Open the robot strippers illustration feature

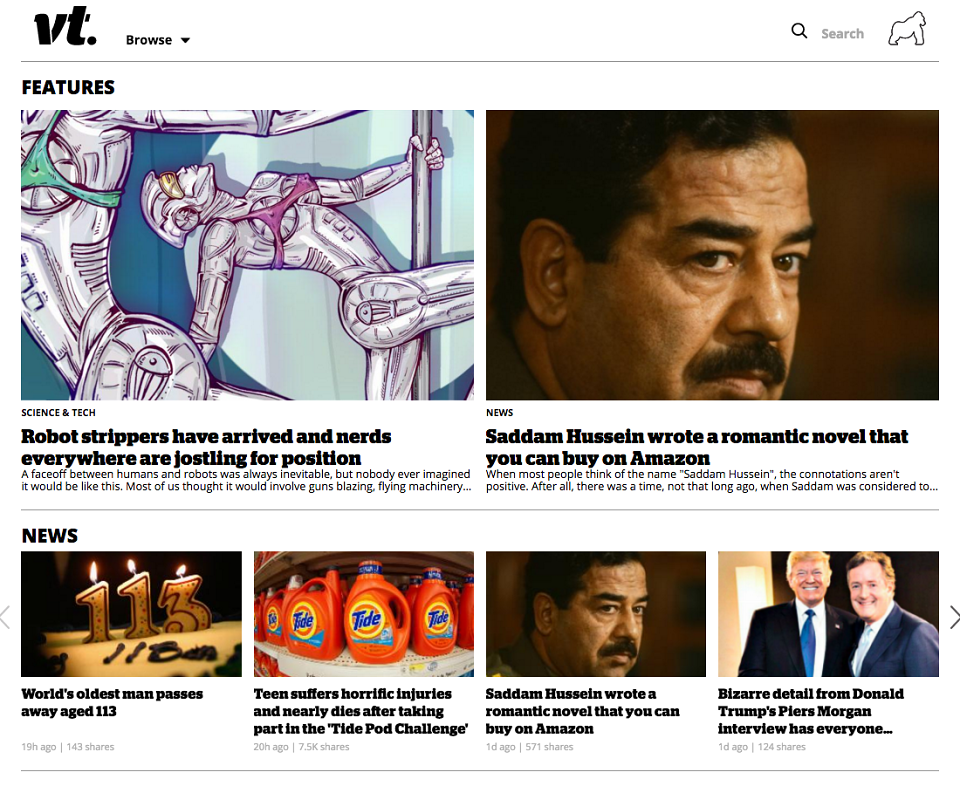pyautogui.click(x=247, y=255)
